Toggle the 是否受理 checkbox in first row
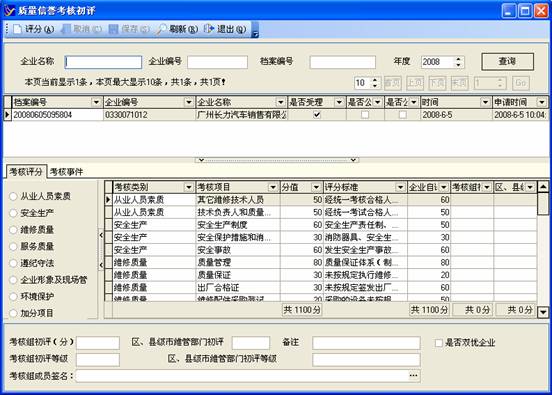Screen dimensions: 552x395 (317, 115)
